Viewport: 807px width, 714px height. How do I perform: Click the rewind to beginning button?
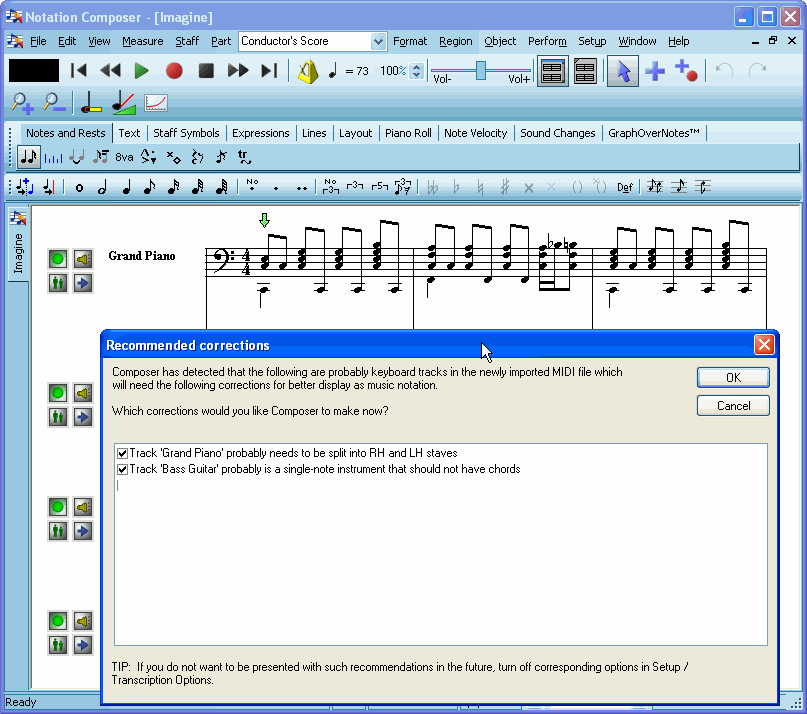click(x=79, y=71)
